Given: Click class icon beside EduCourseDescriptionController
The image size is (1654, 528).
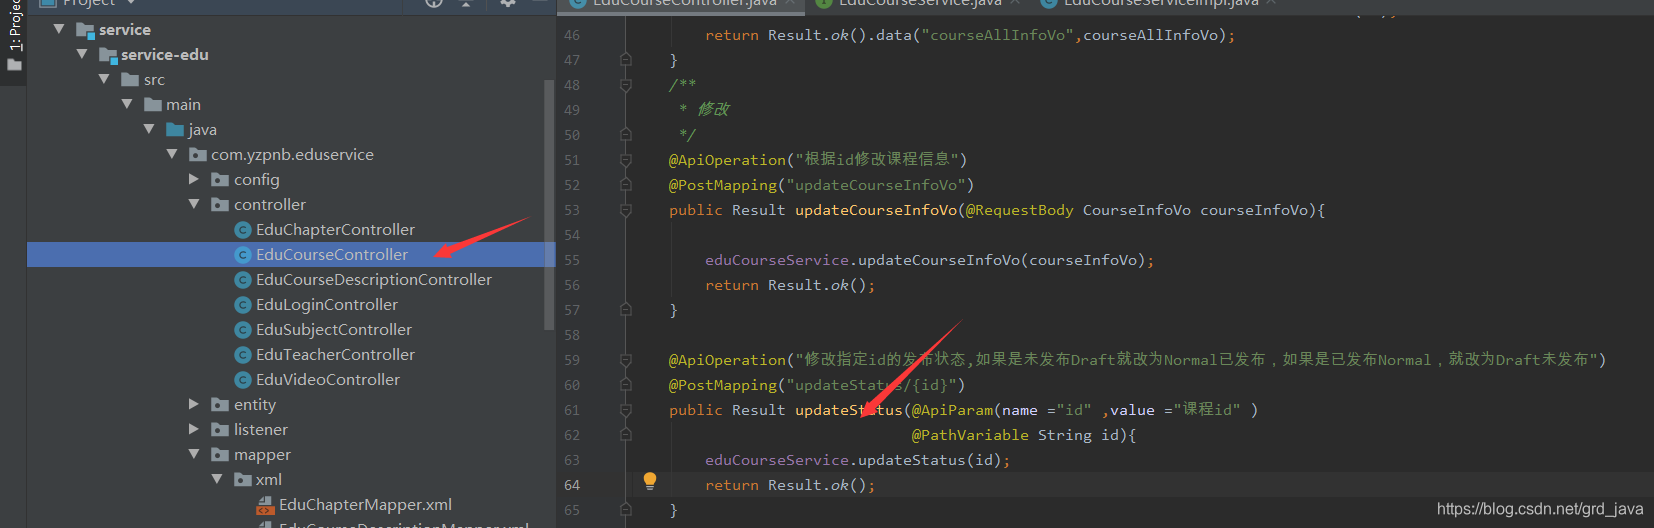Looking at the screenshot, I should 242,280.
